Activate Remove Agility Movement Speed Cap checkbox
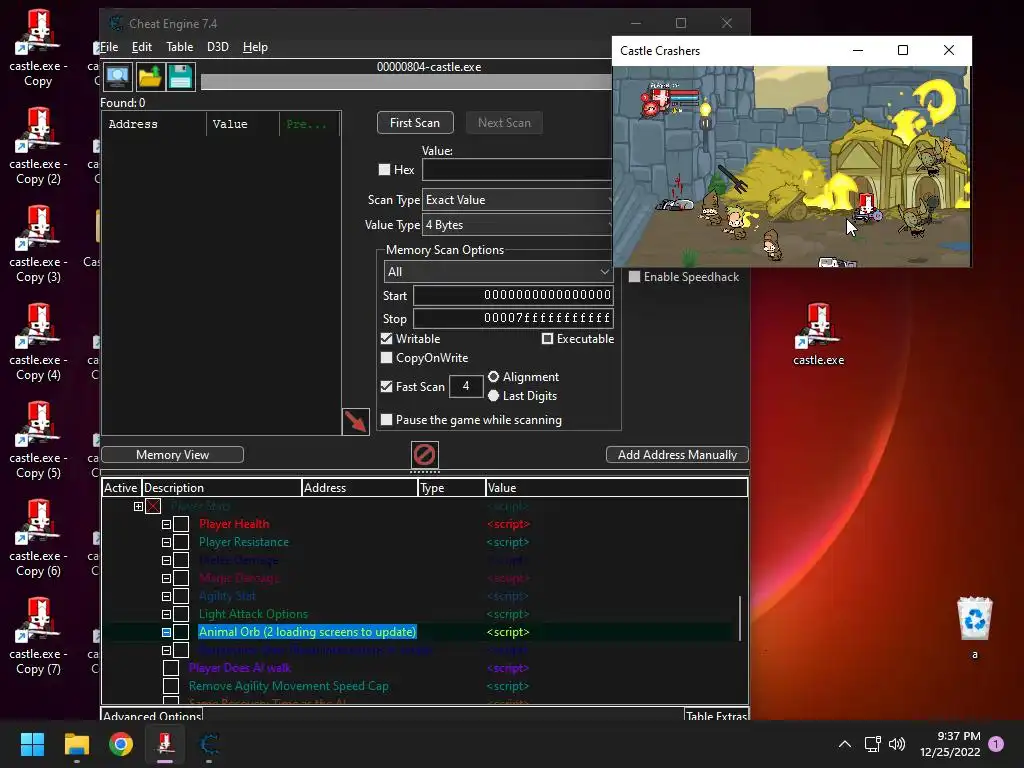1024x768 pixels. coord(171,686)
